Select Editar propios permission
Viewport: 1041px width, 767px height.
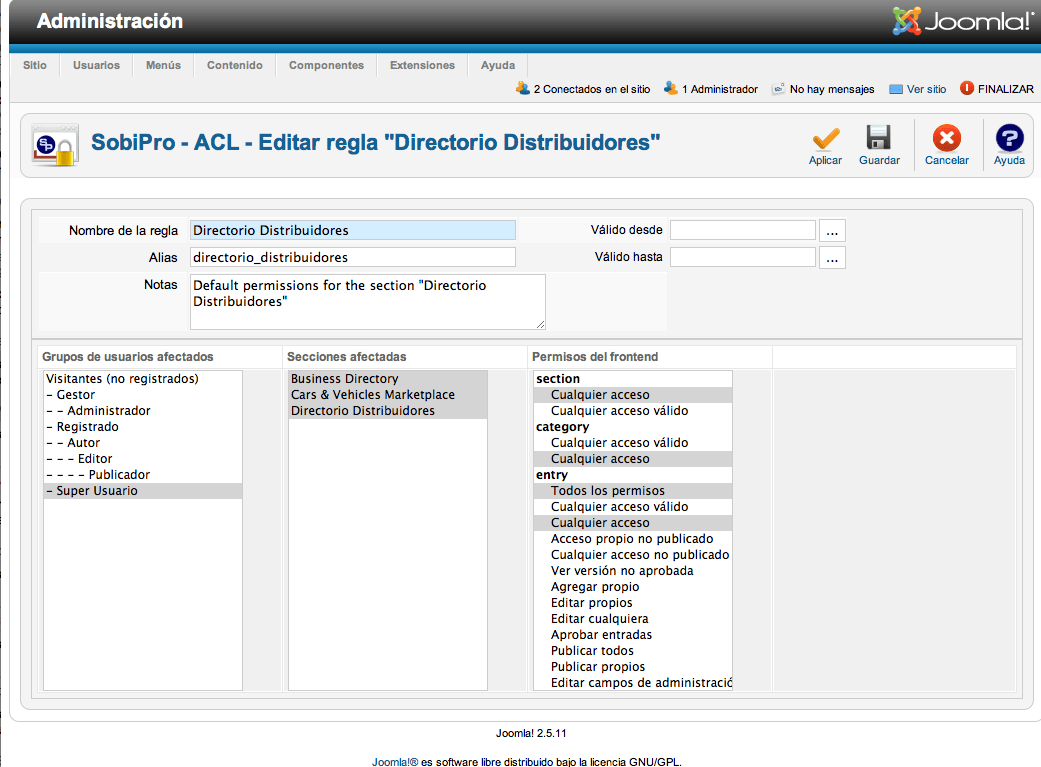tap(633, 602)
